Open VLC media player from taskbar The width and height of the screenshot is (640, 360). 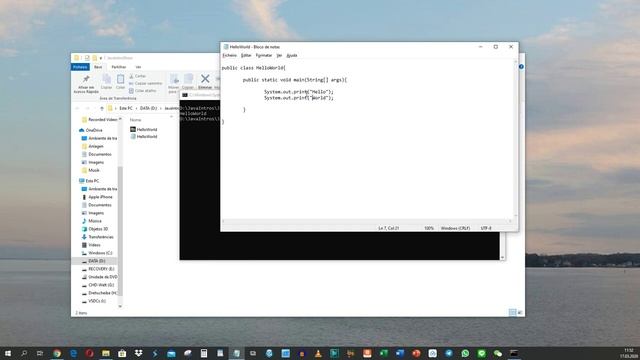pos(318,353)
